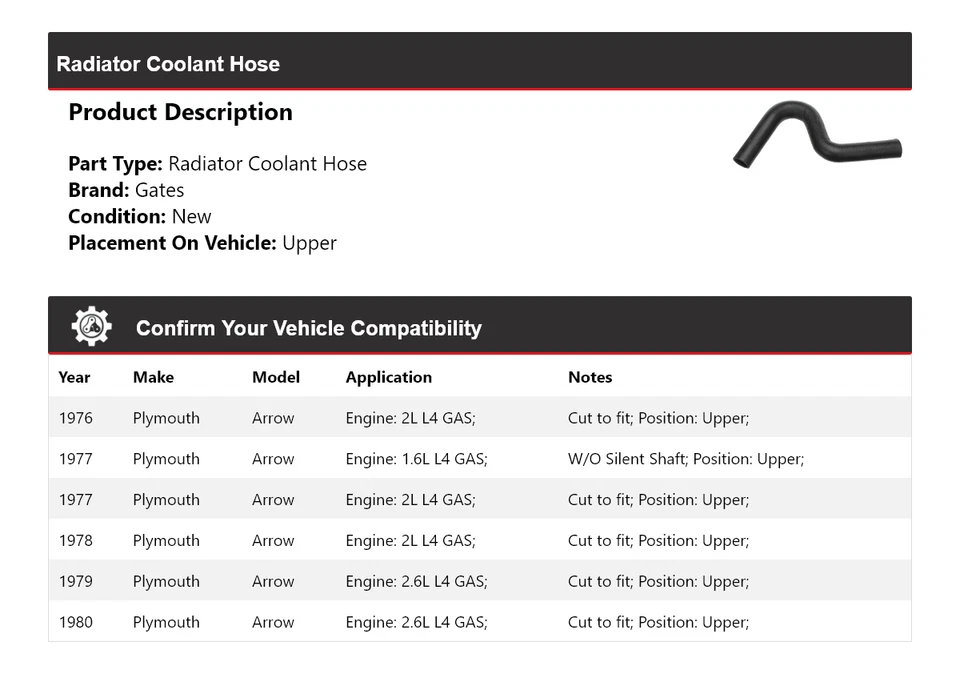Image resolution: width=960 pixels, height=674 pixels.
Task: Click the Placement On Vehicle: Upper line
Action: click(x=202, y=243)
